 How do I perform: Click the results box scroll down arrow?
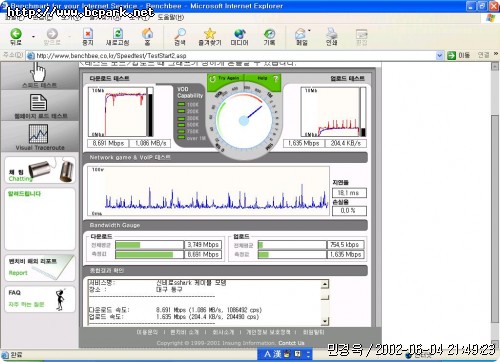coord(325,322)
